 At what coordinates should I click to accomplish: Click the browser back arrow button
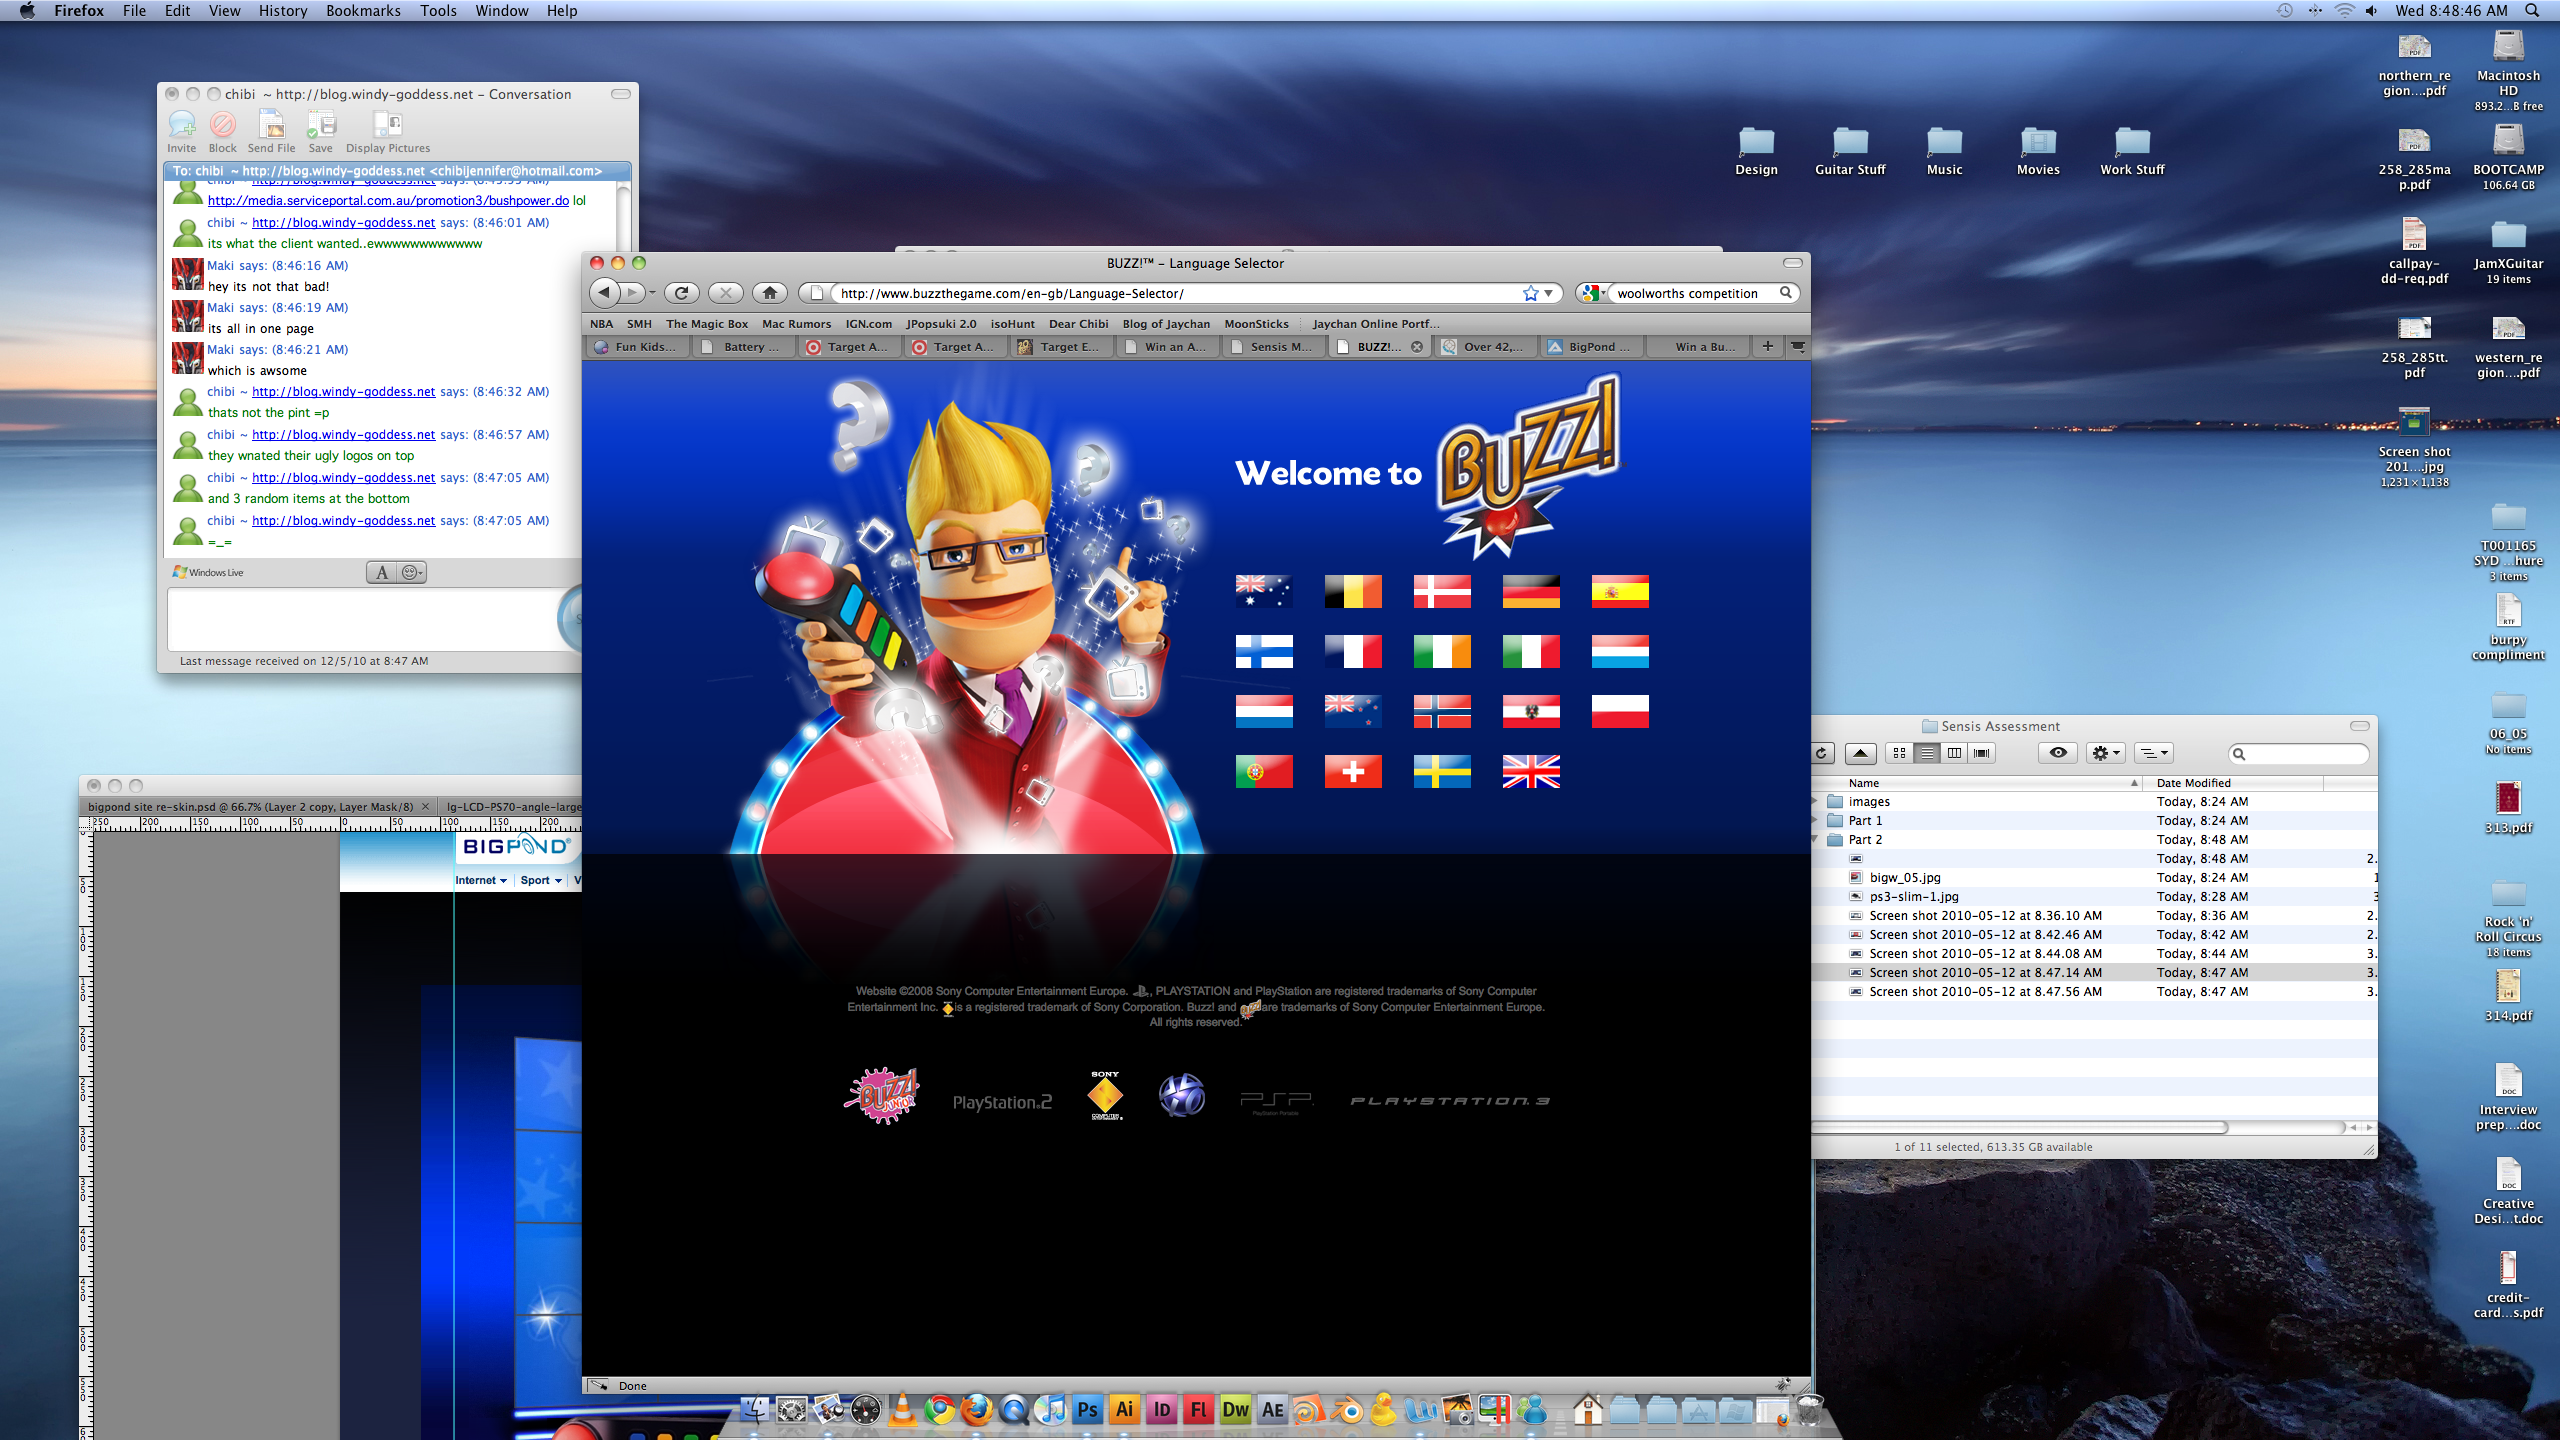tap(604, 293)
